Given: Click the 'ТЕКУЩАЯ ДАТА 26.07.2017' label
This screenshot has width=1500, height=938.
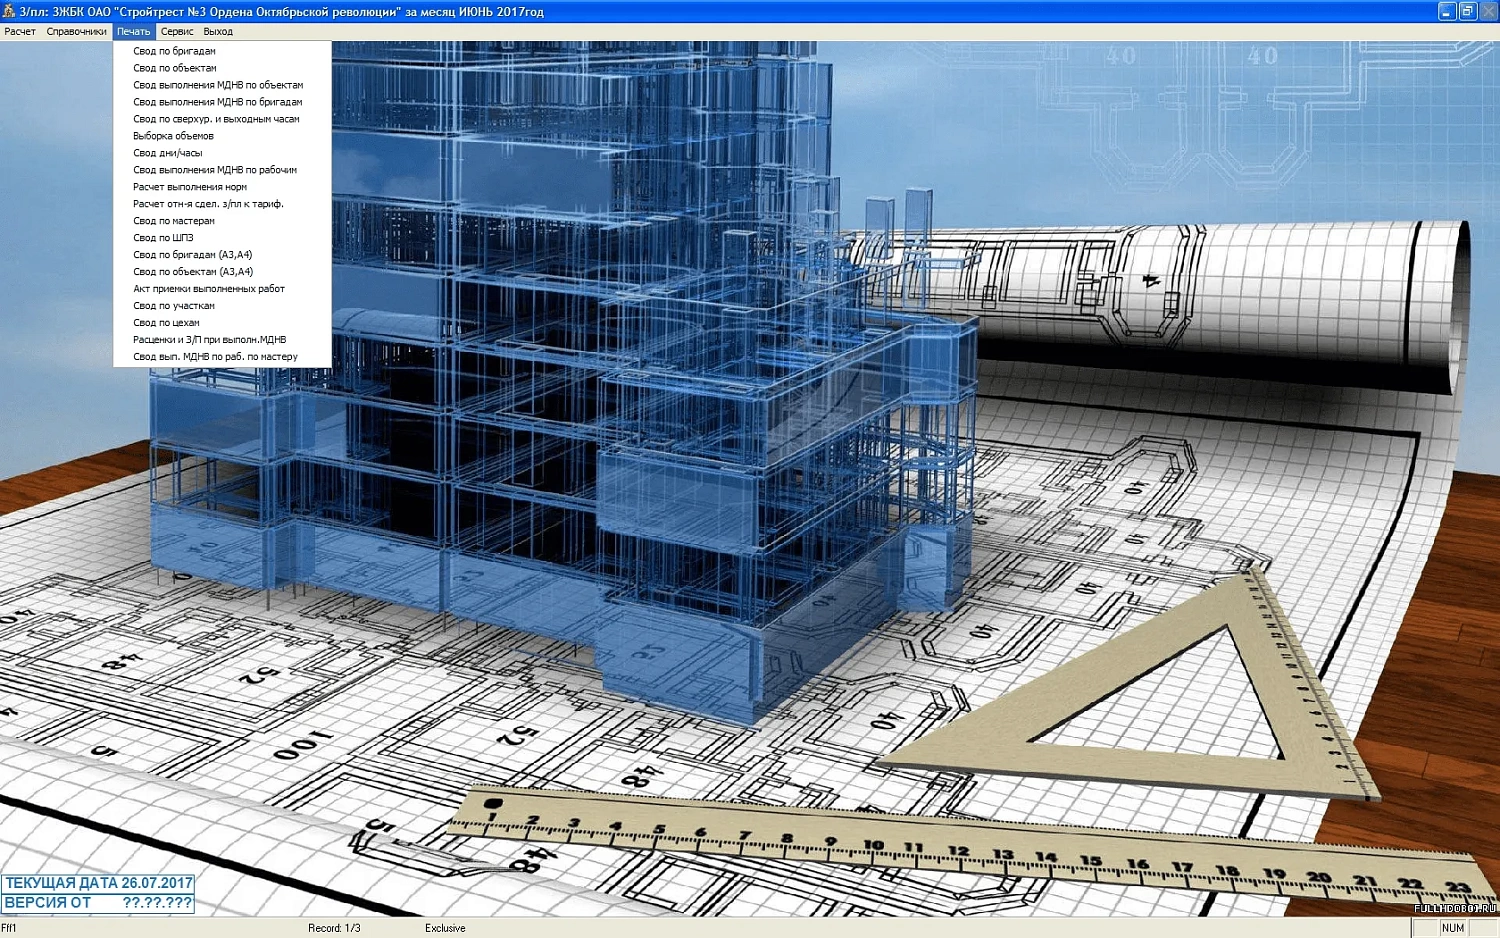Looking at the screenshot, I should coord(98,883).
